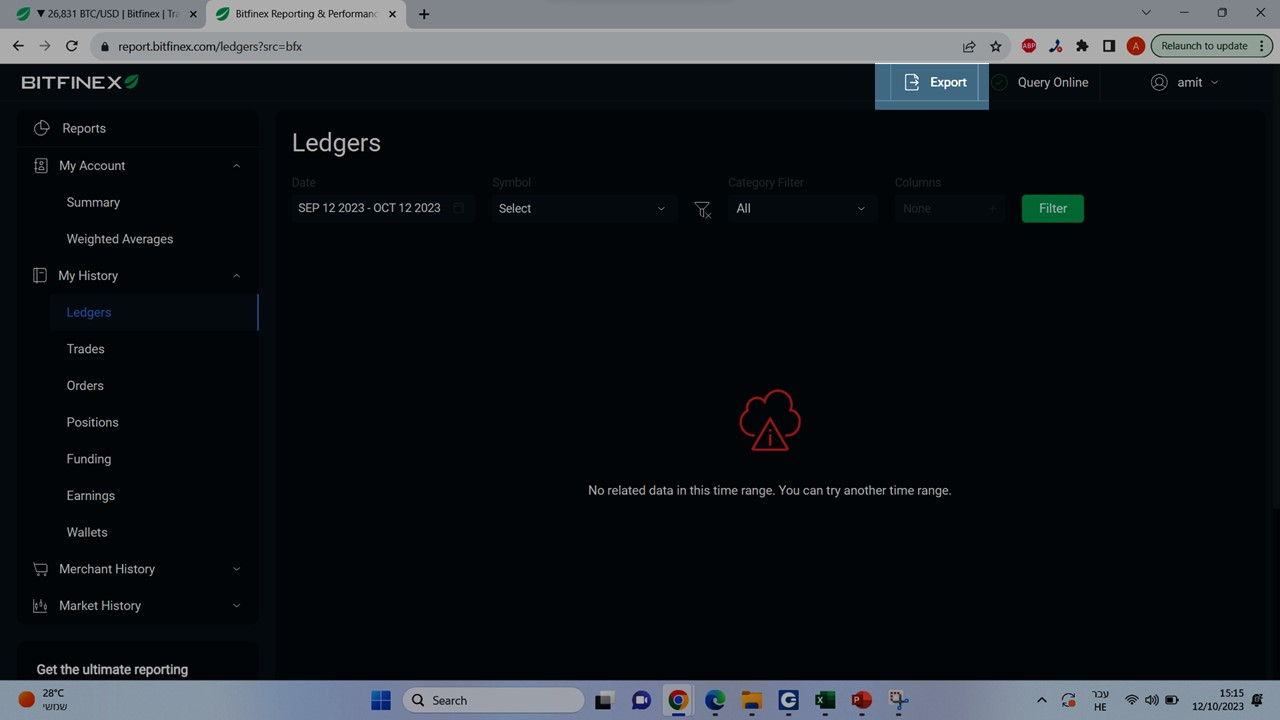Open the amit user account menu
Viewport: 1280px width, 720px height.
coord(1185,82)
